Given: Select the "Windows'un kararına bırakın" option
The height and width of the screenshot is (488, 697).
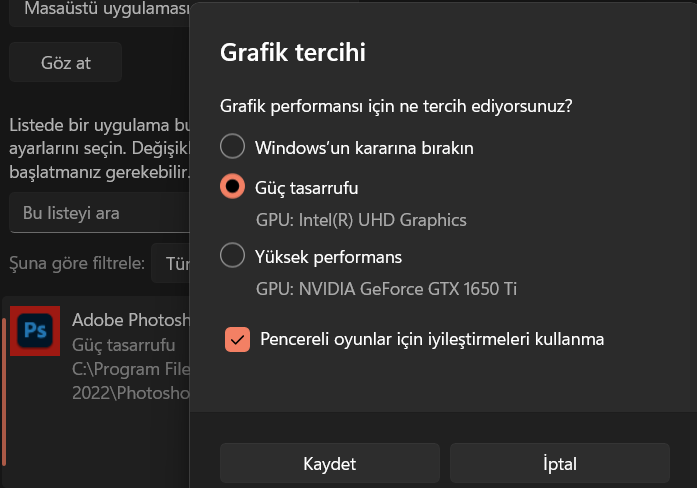Looking at the screenshot, I should tap(232, 147).
